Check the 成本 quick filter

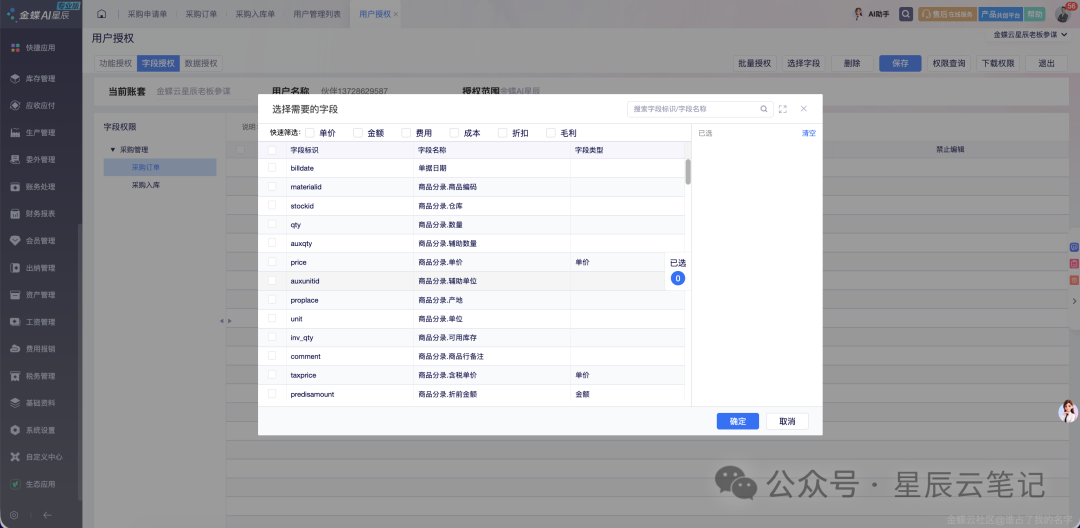pos(454,133)
